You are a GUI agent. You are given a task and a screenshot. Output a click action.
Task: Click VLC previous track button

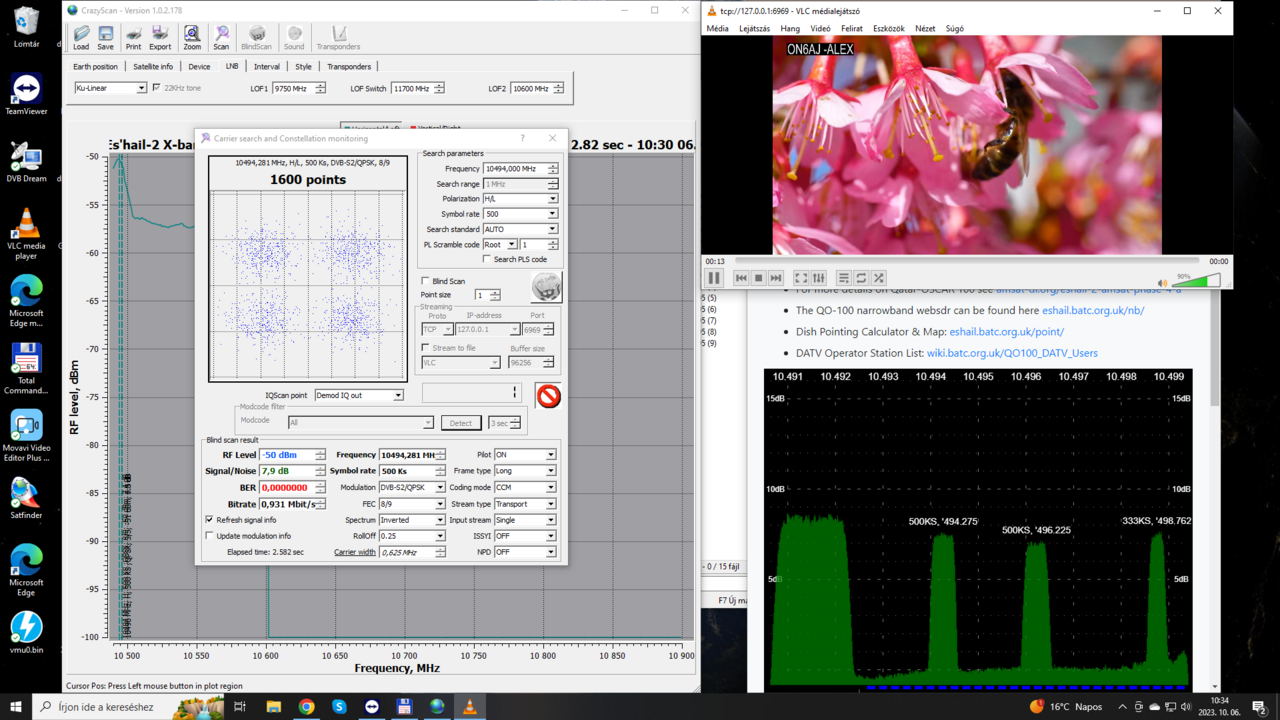pyautogui.click(x=741, y=278)
